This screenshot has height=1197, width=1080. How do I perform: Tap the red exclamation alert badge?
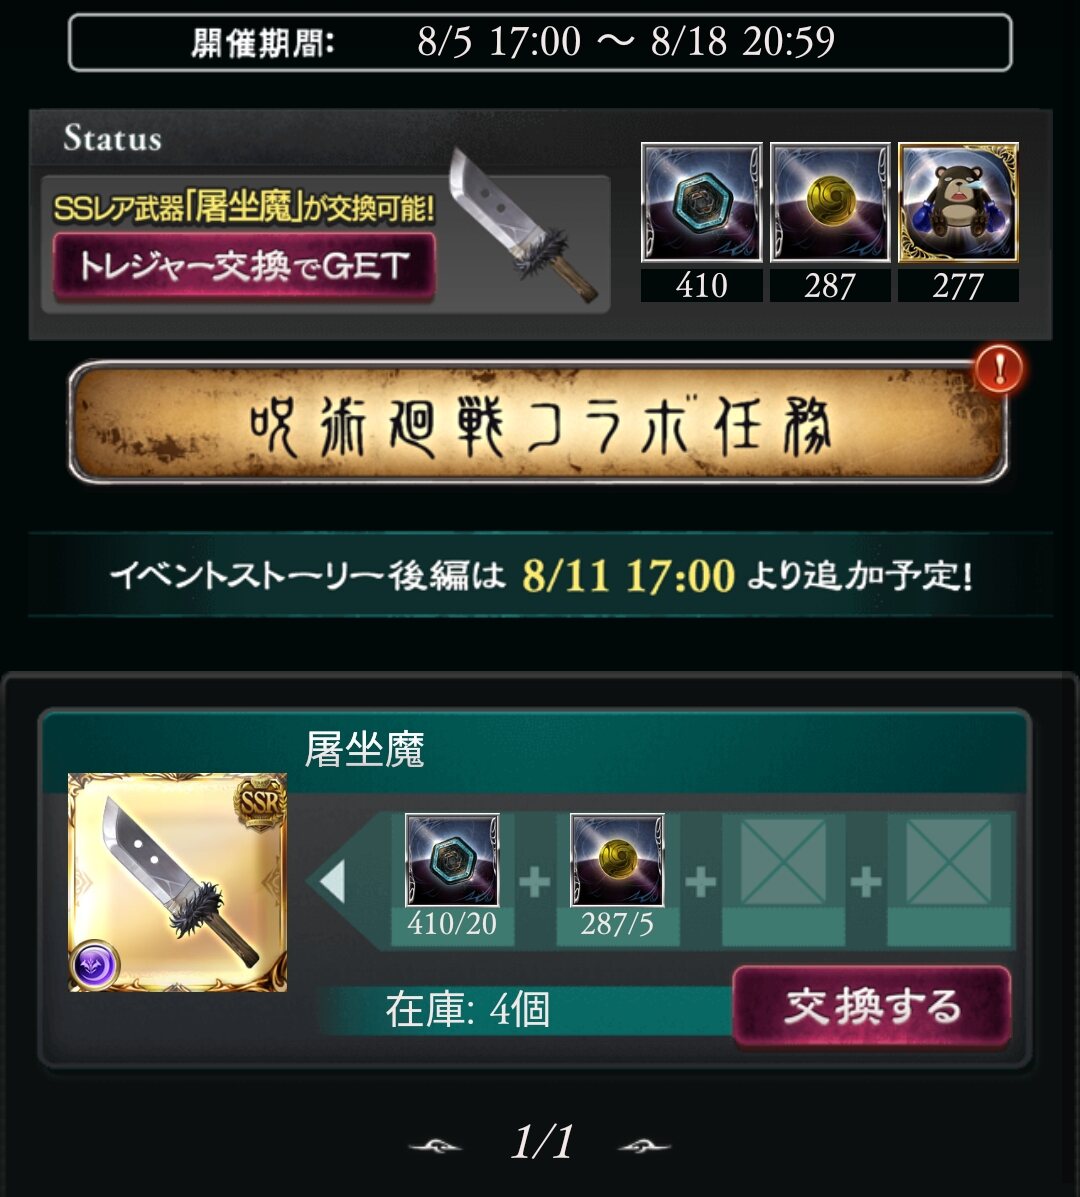pyautogui.click(x=999, y=369)
